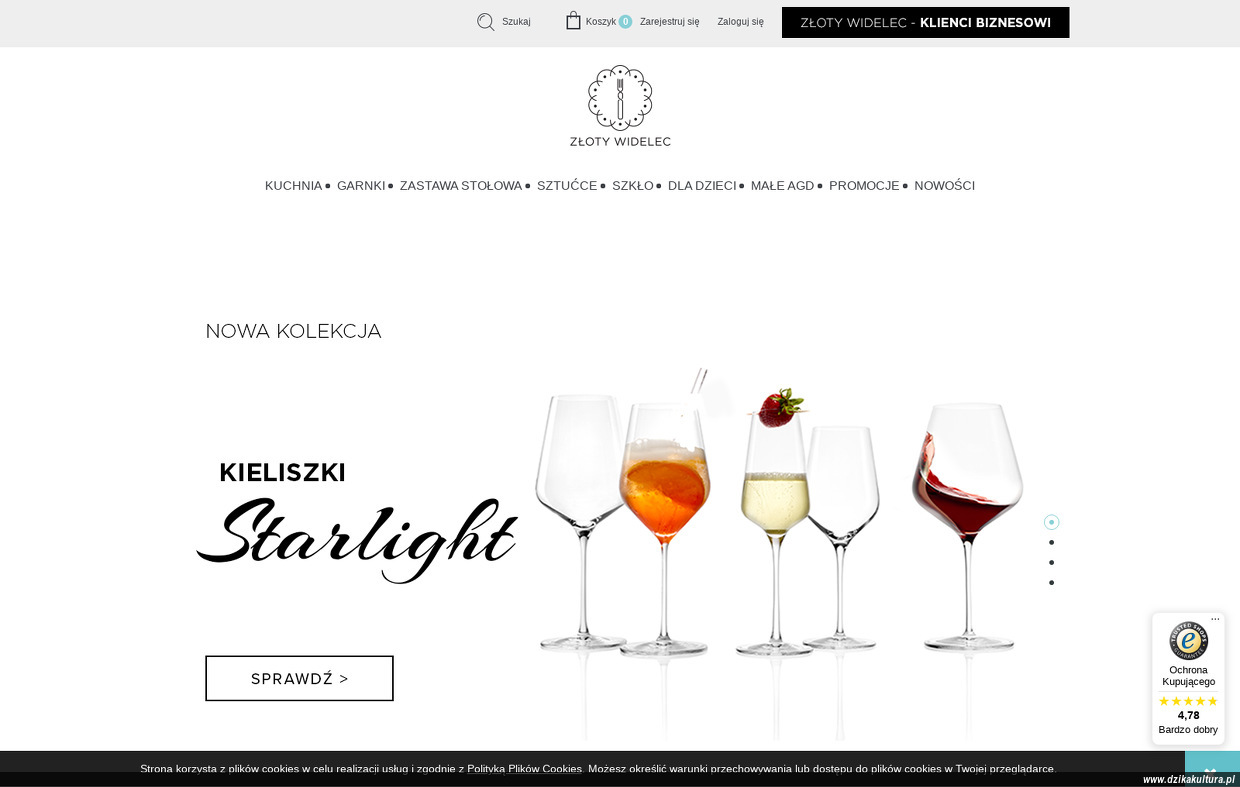1240x787 pixels.
Task: Click the Trusted Shops star rating
Action: click(x=1188, y=701)
